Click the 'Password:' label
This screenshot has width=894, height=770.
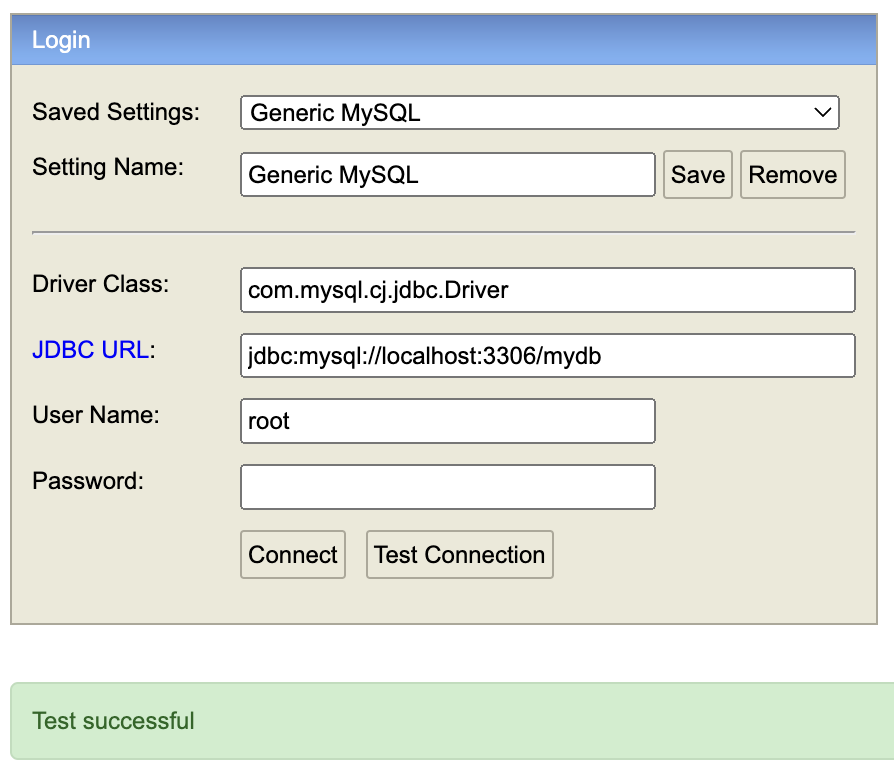(88, 481)
